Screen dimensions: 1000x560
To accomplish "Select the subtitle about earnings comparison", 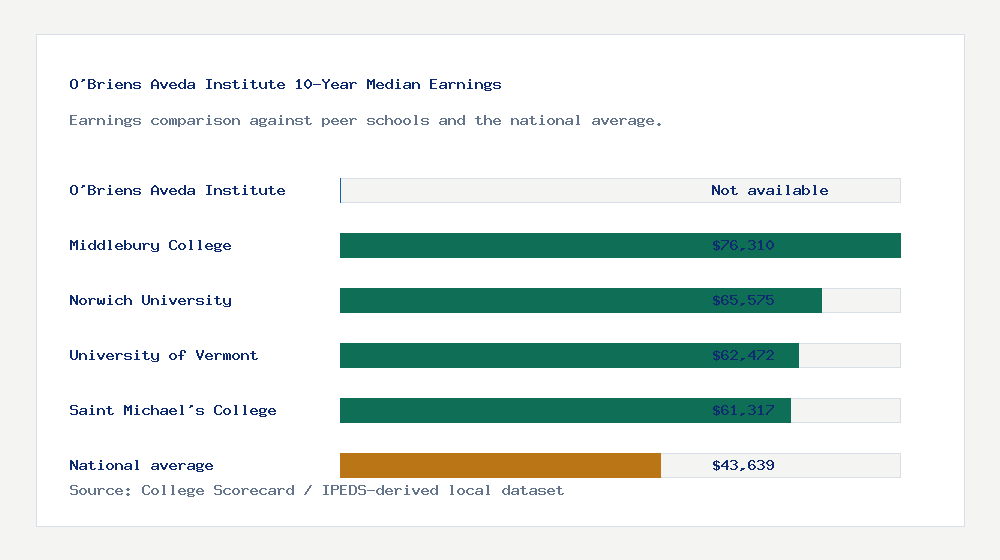I will pyautogui.click(x=365, y=121).
